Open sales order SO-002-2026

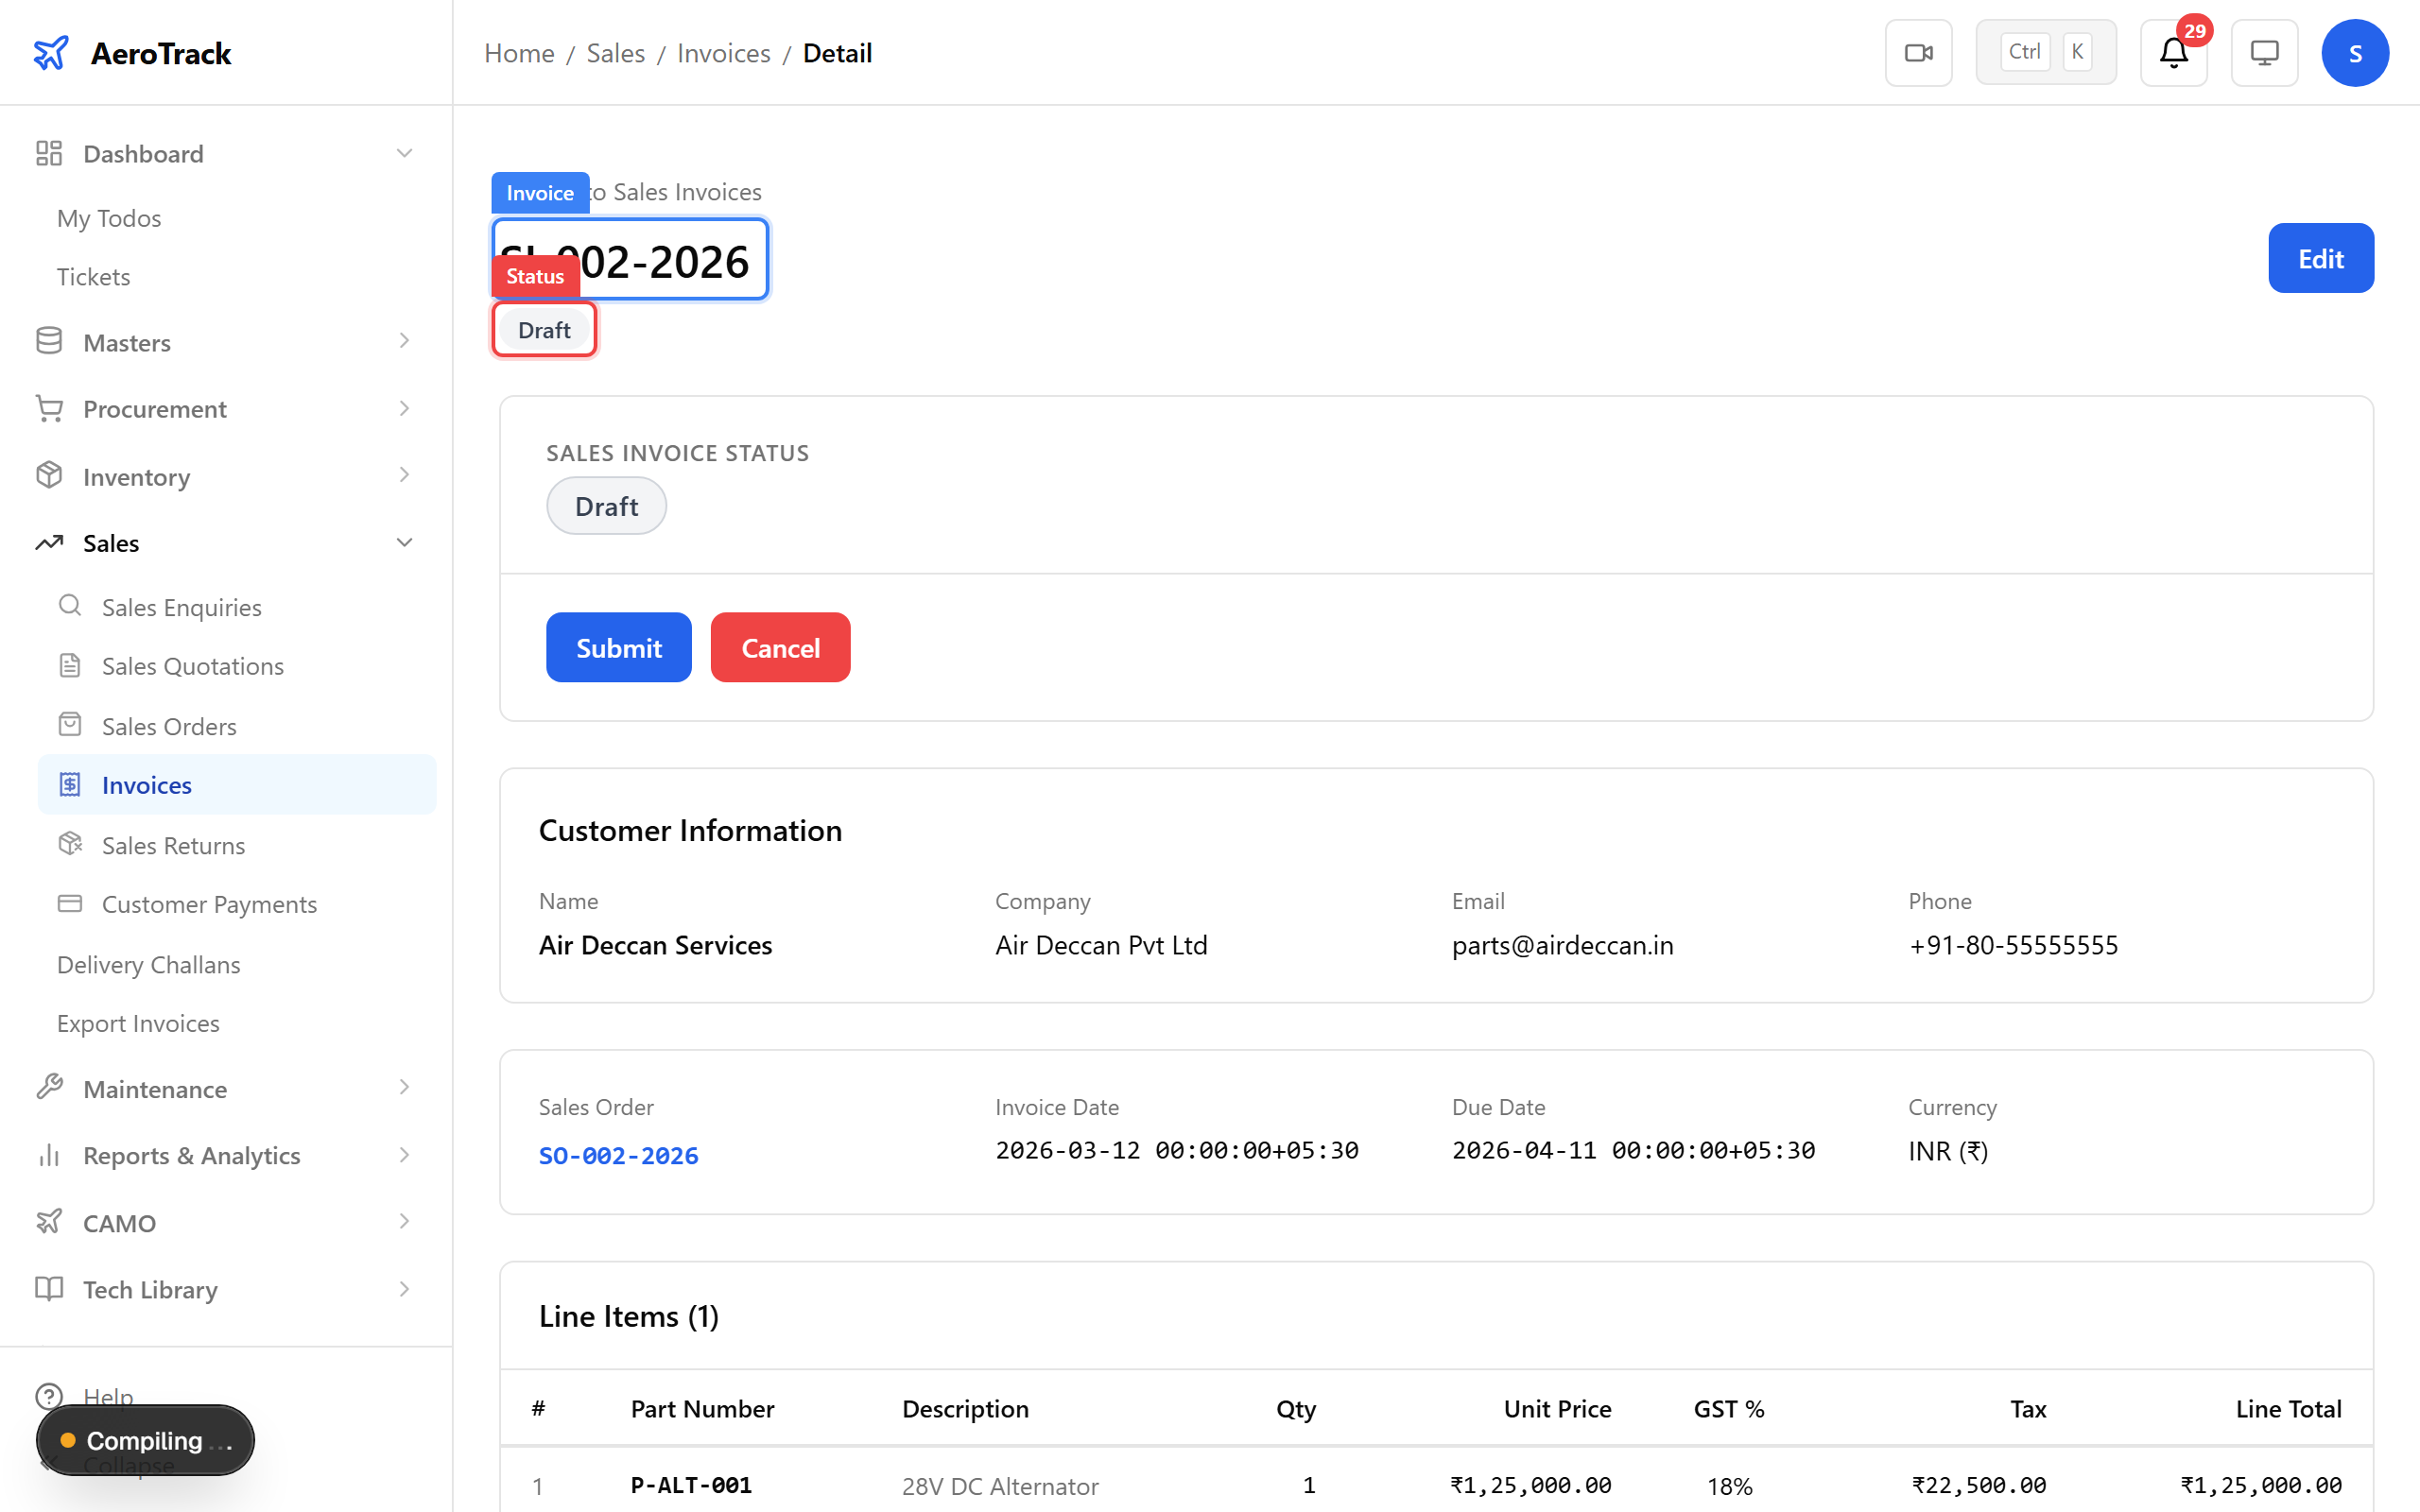click(x=618, y=1155)
